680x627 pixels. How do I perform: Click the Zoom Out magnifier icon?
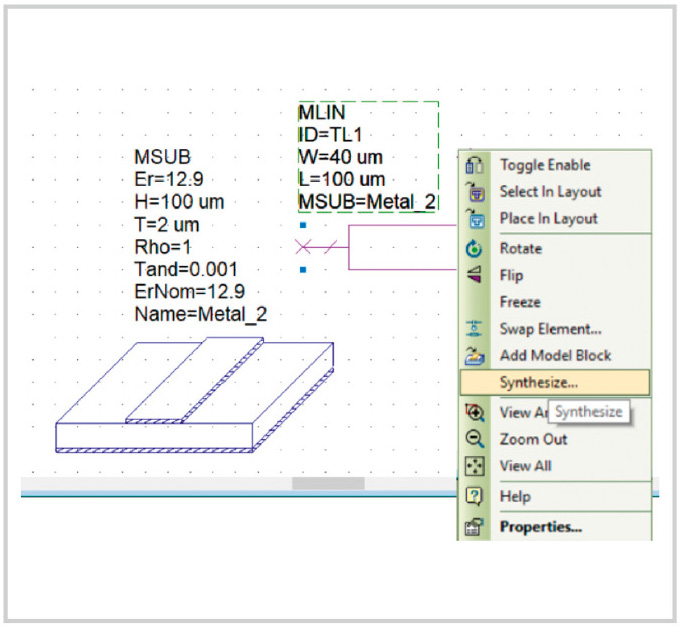tap(476, 439)
